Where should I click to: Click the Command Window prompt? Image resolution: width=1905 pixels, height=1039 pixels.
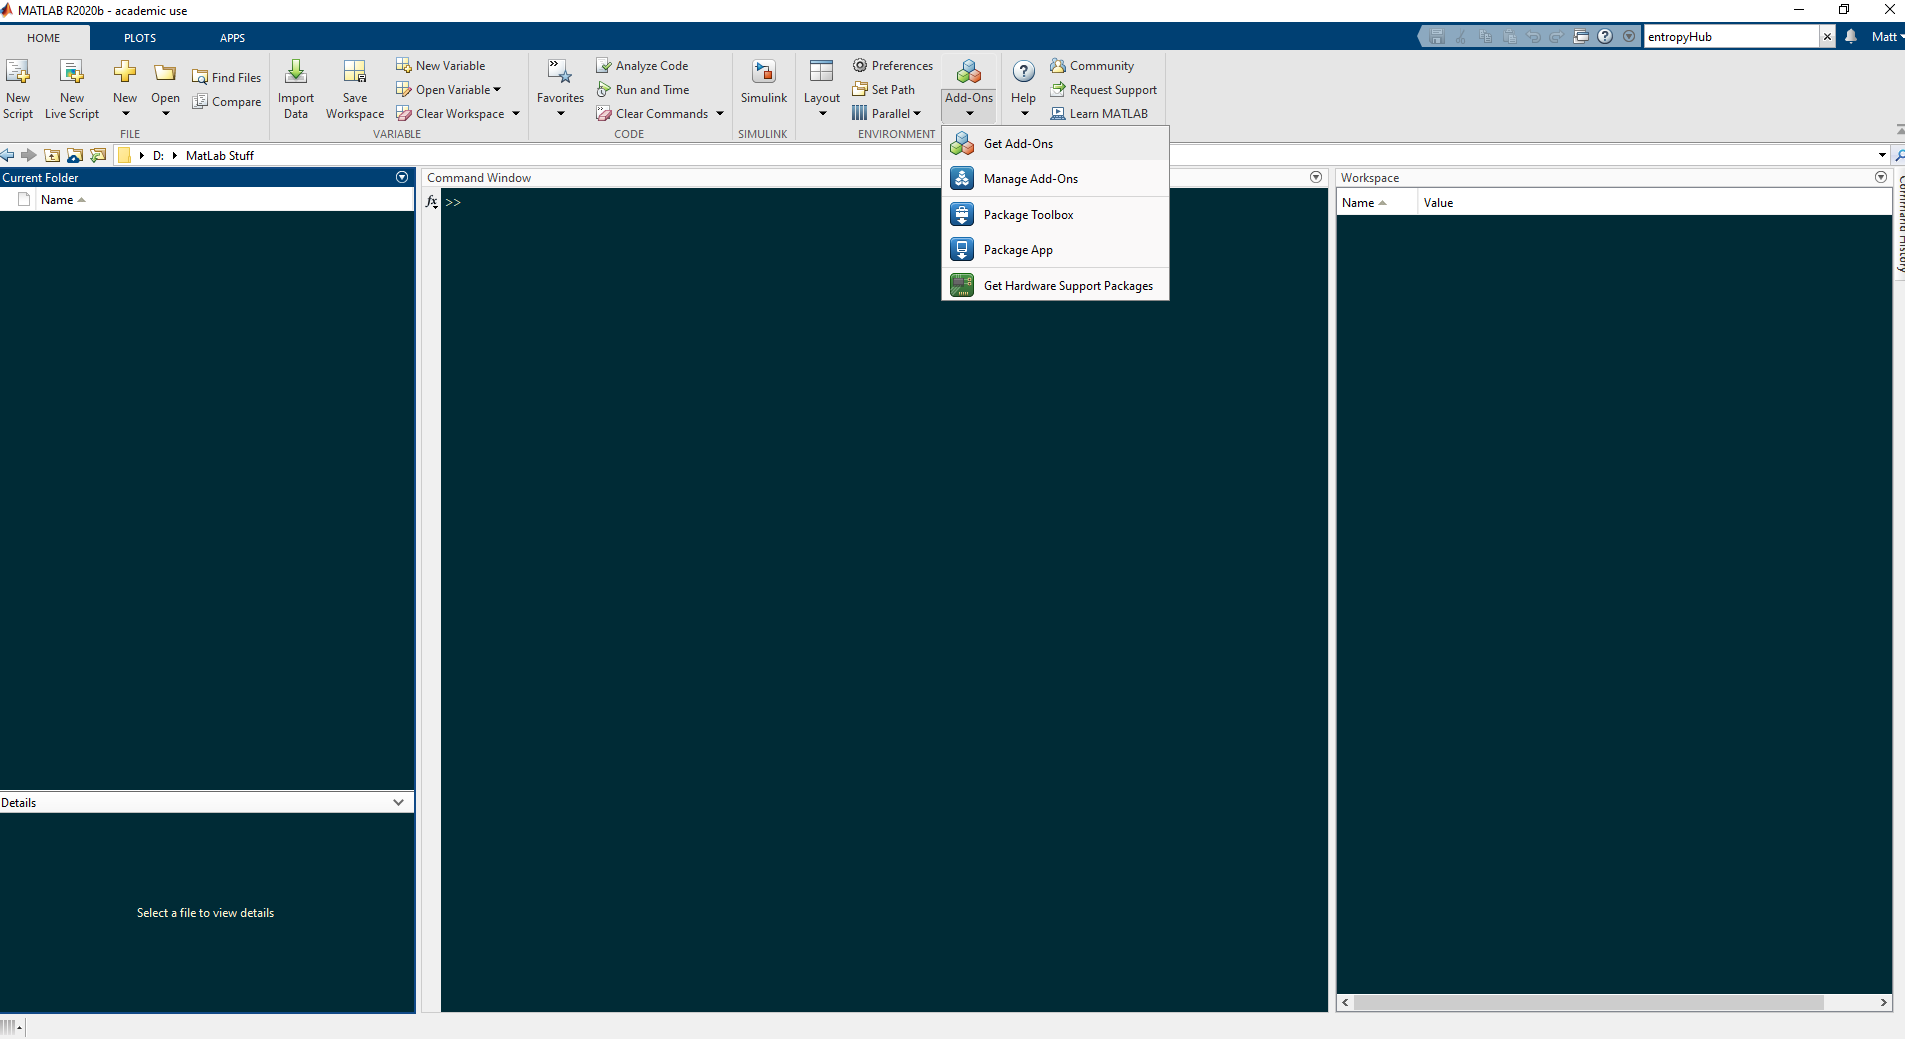453,202
